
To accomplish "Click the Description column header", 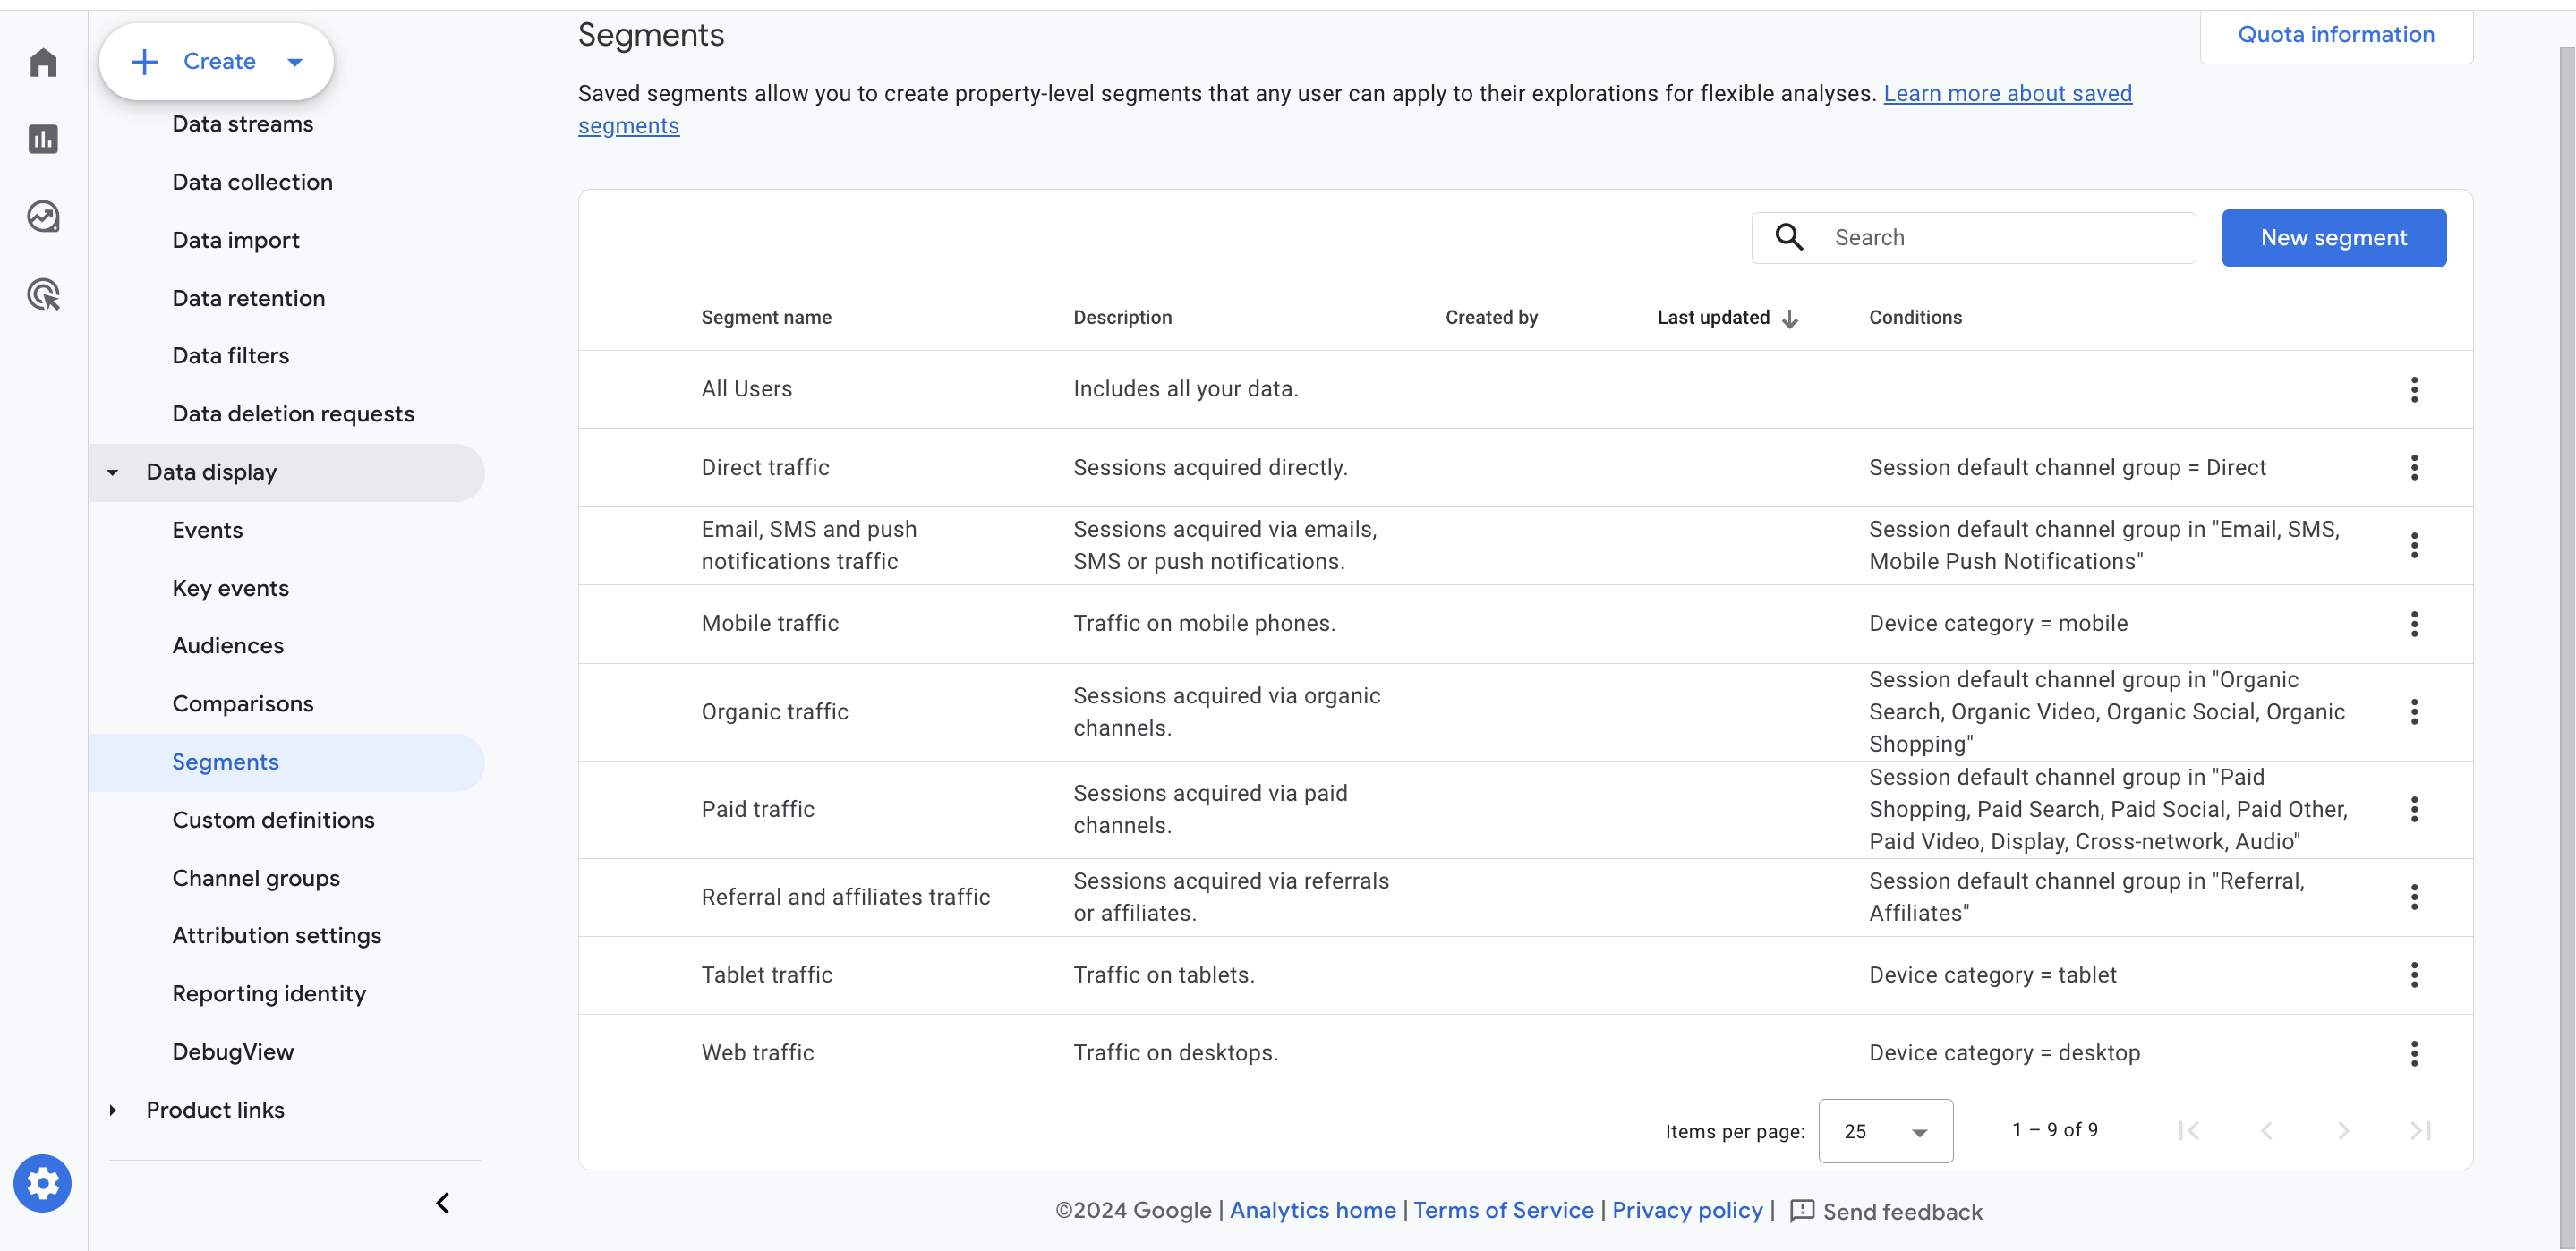I will (x=1122, y=318).
